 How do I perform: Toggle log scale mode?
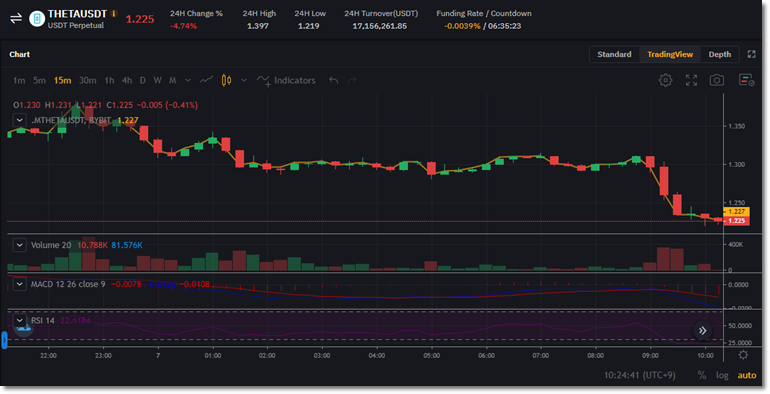coord(722,375)
